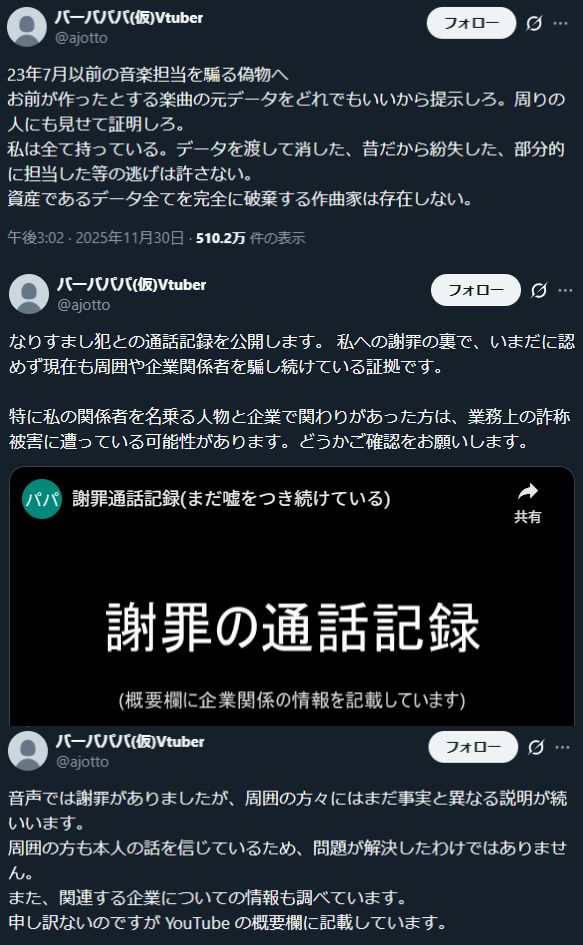Open the @ajotto handle on the first tweet
This screenshot has height=945, width=583.
click(x=81, y=38)
